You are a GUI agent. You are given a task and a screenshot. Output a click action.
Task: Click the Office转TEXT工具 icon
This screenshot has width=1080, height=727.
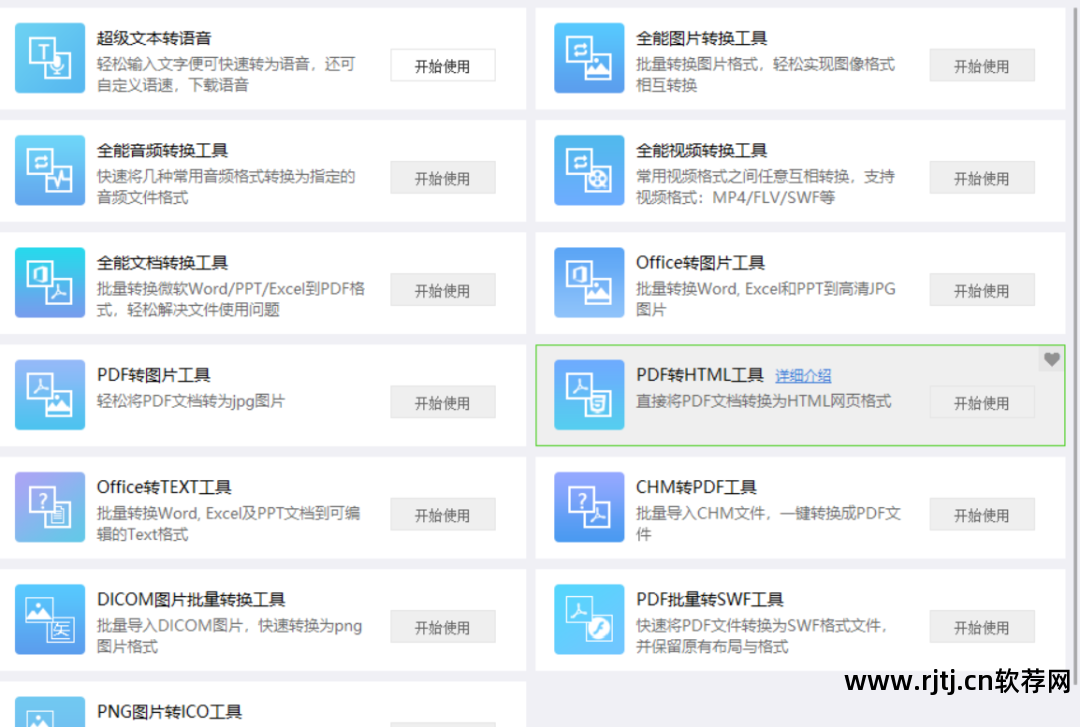[50, 507]
